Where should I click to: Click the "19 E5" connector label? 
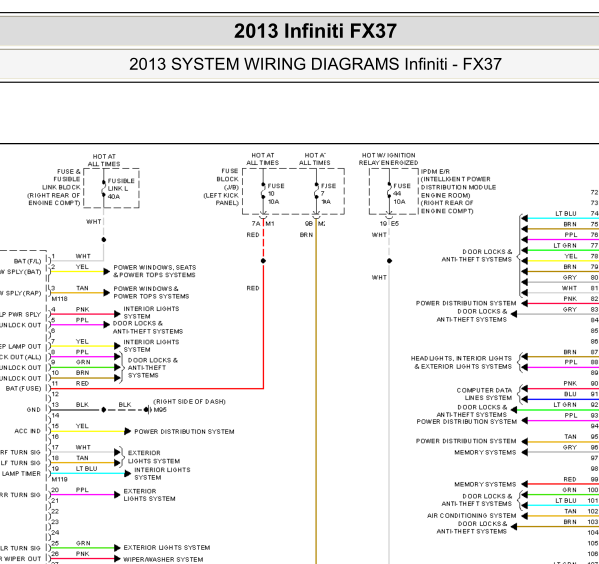[x=389, y=224]
